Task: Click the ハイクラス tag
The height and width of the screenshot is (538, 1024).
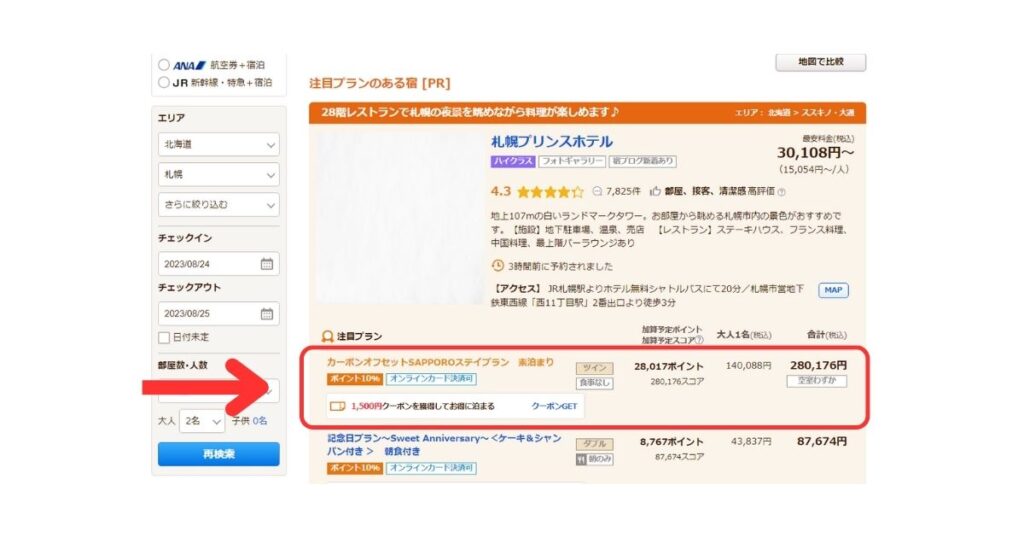Action: pos(513,161)
